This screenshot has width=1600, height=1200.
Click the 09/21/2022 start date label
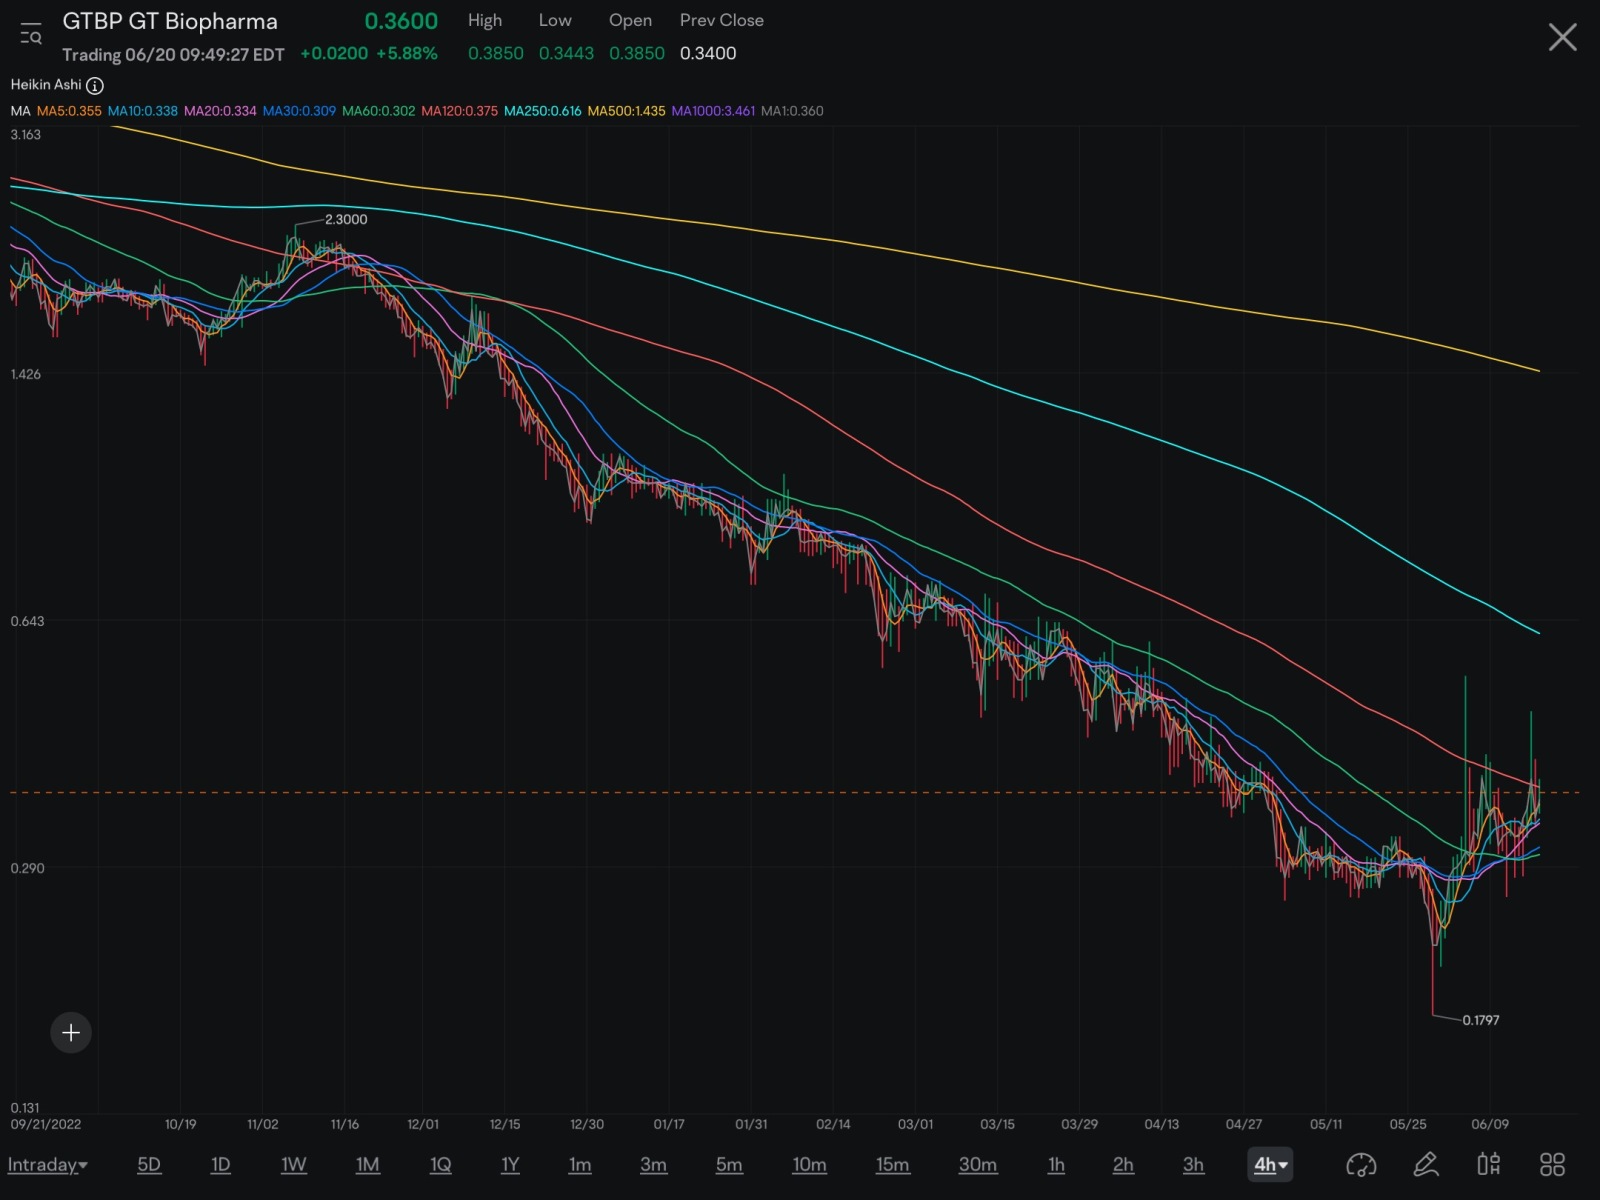click(x=46, y=1124)
